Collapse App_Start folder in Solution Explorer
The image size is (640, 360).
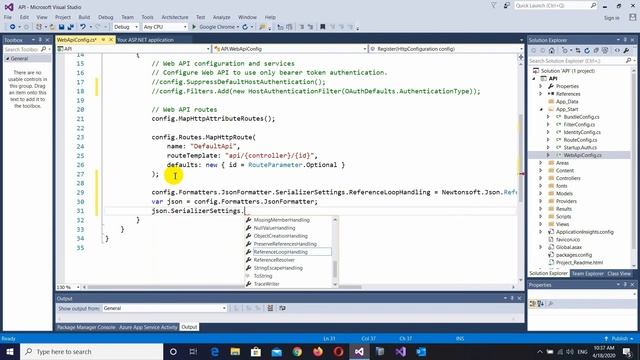pos(542,109)
